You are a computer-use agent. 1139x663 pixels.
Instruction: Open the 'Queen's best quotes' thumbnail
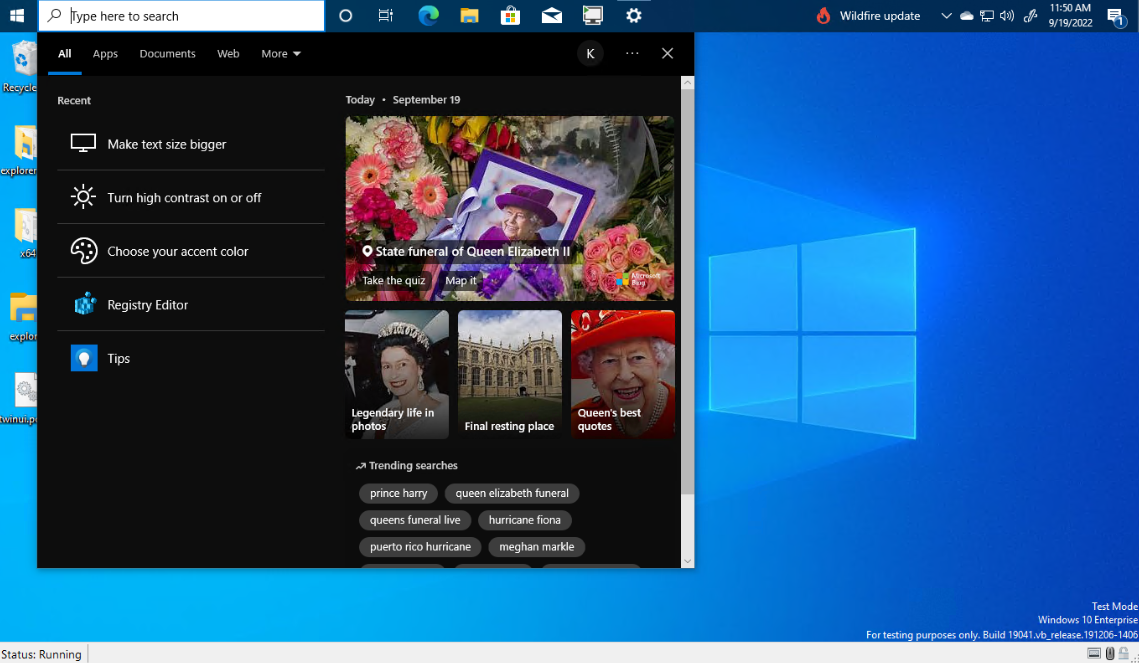pos(622,374)
